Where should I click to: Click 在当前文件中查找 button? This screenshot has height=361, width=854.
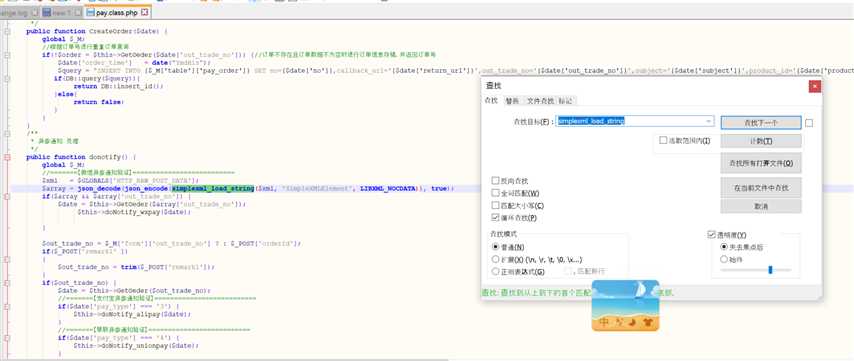pyautogui.click(x=761, y=188)
